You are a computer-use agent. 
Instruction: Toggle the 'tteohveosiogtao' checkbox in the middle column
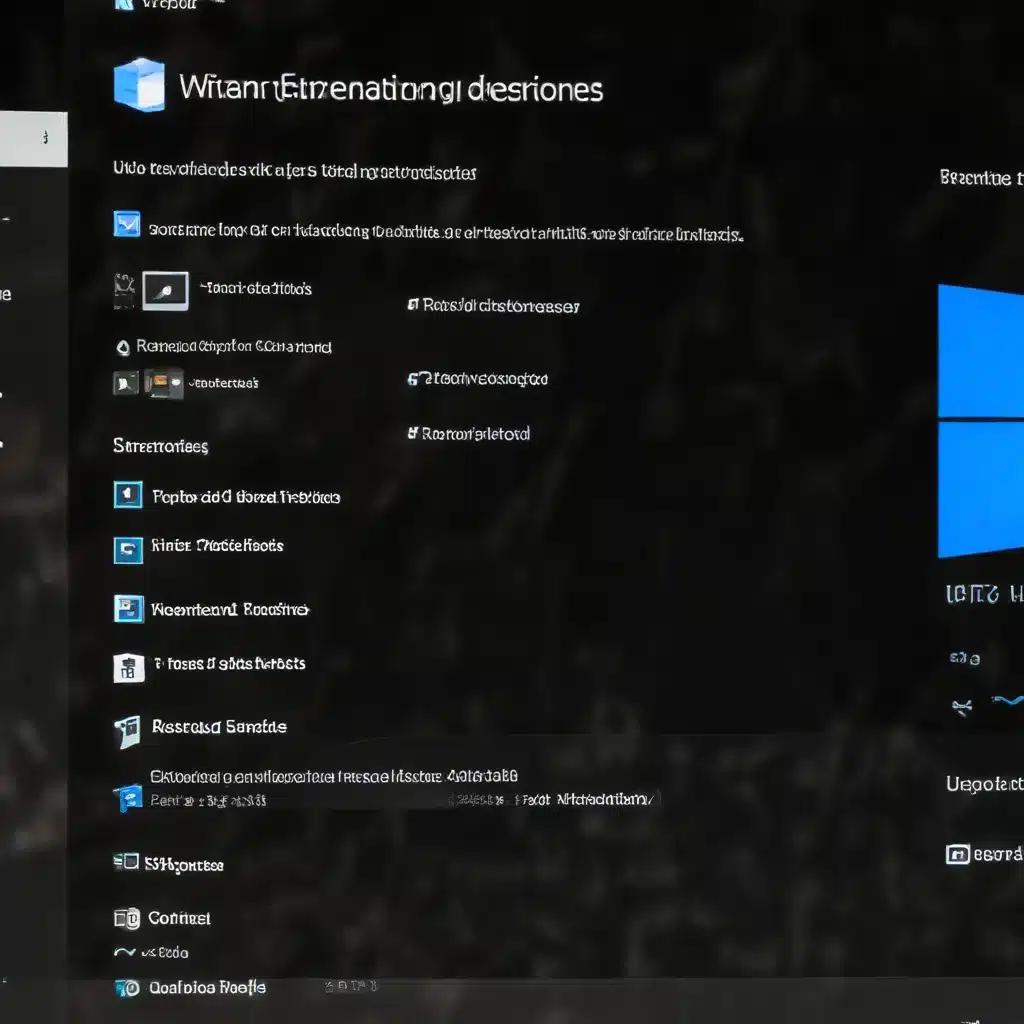click(x=413, y=379)
